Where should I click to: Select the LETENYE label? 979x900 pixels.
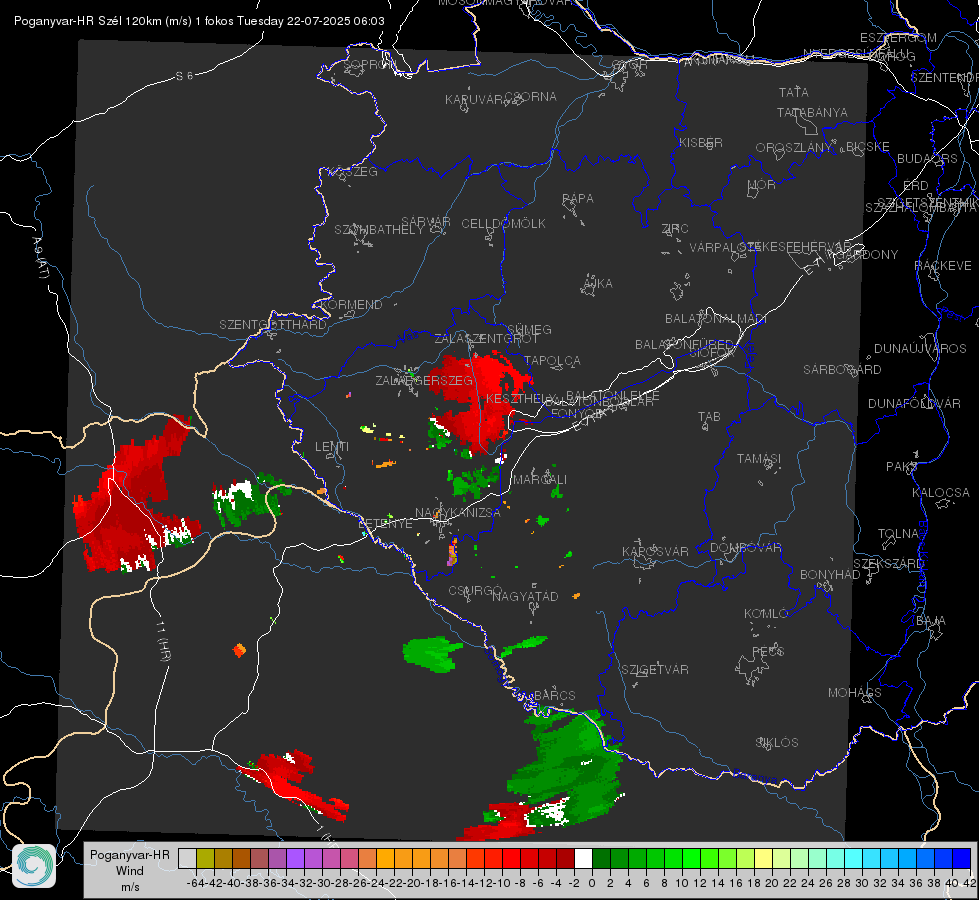[x=385, y=524]
